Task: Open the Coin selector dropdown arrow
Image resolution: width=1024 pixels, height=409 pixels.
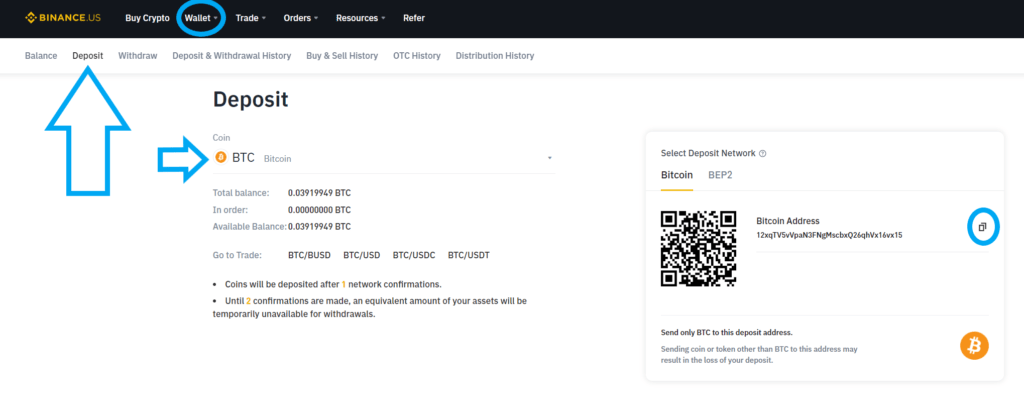Action: (x=550, y=158)
